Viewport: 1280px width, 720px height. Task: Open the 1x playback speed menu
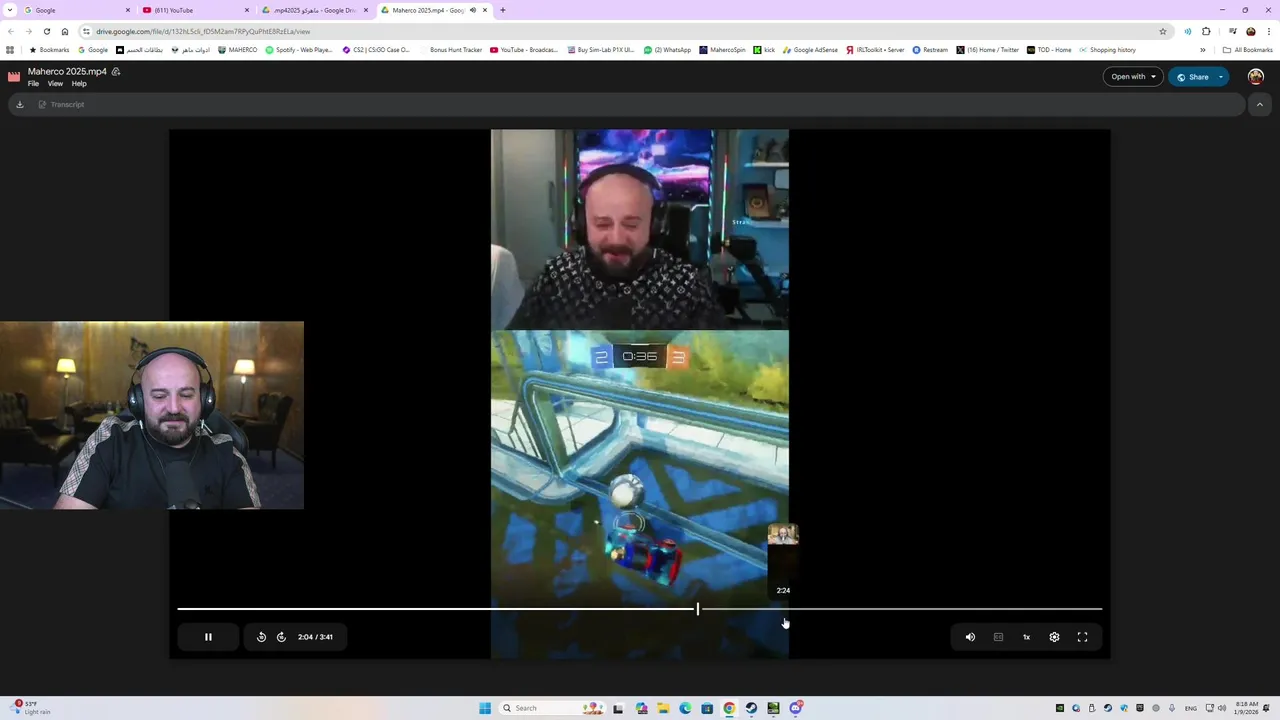(x=1026, y=637)
